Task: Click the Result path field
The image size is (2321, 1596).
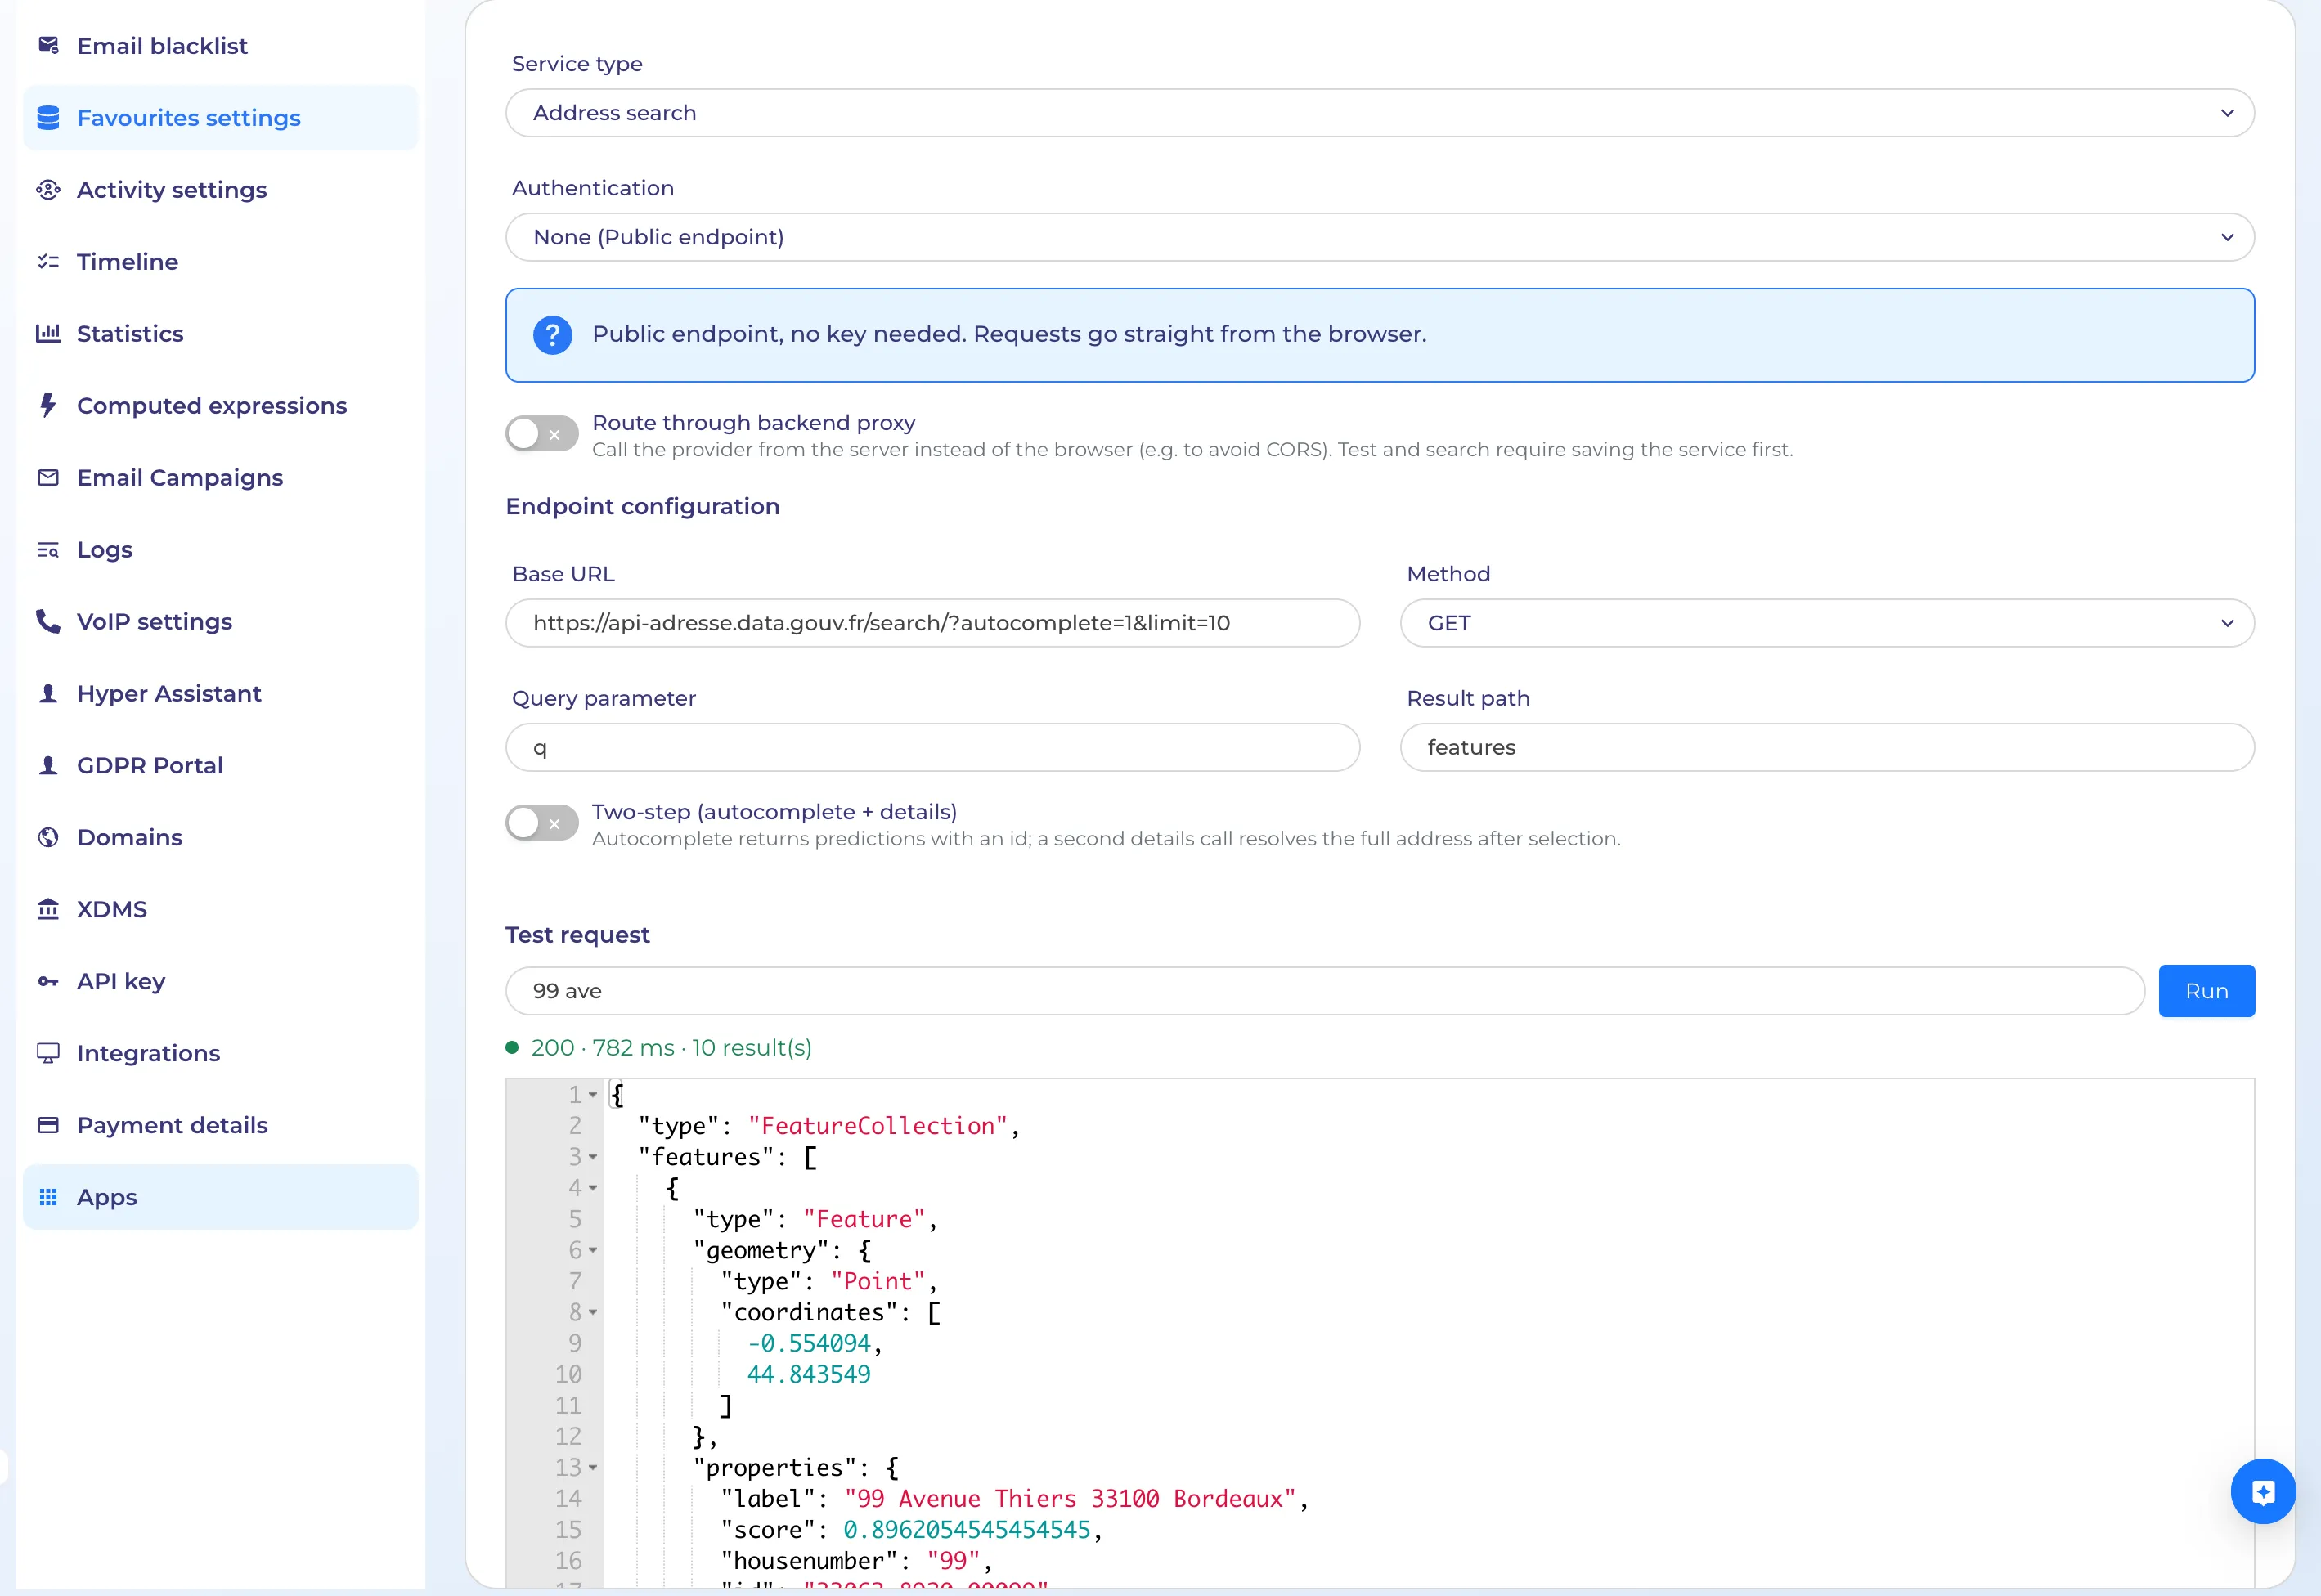Action: point(1826,747)
